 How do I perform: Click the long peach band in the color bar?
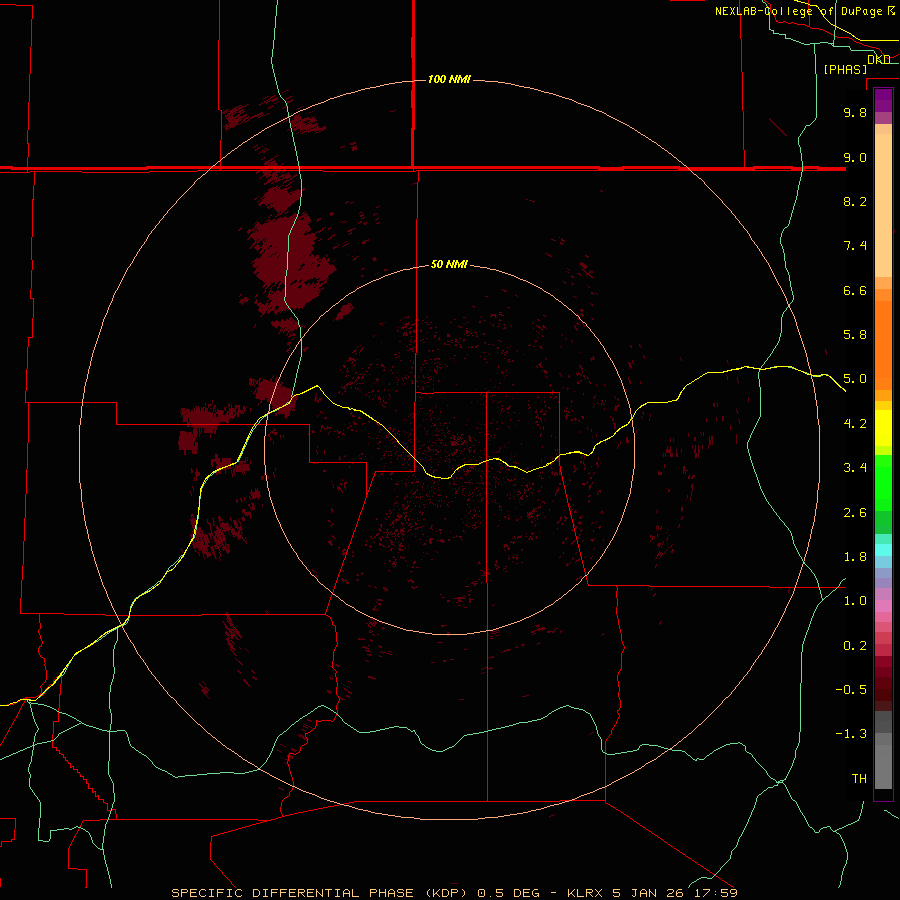[x=883, y=205]
